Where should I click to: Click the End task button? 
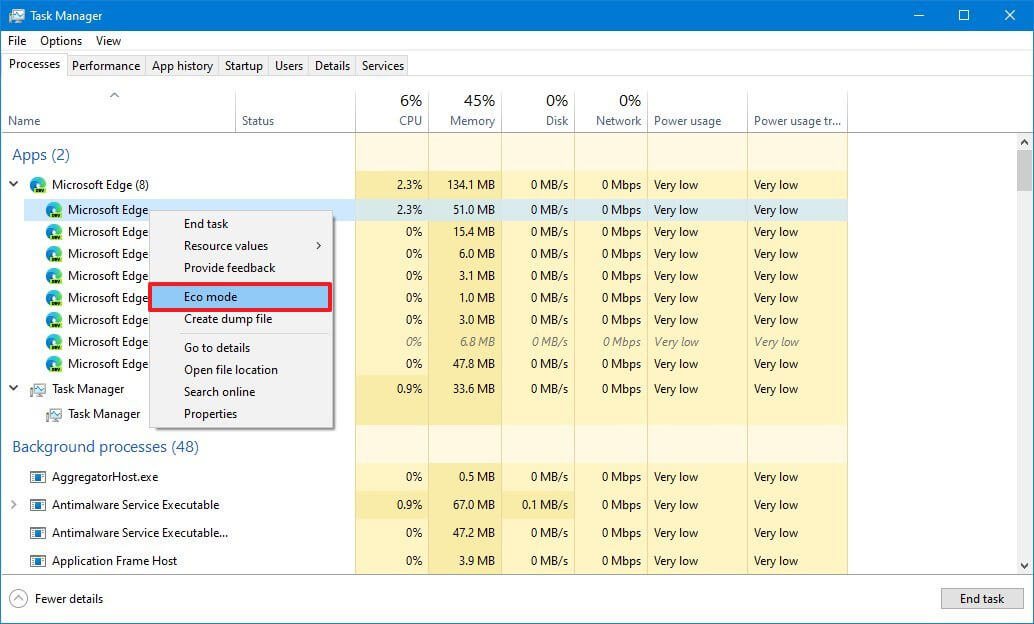point(982,598)
